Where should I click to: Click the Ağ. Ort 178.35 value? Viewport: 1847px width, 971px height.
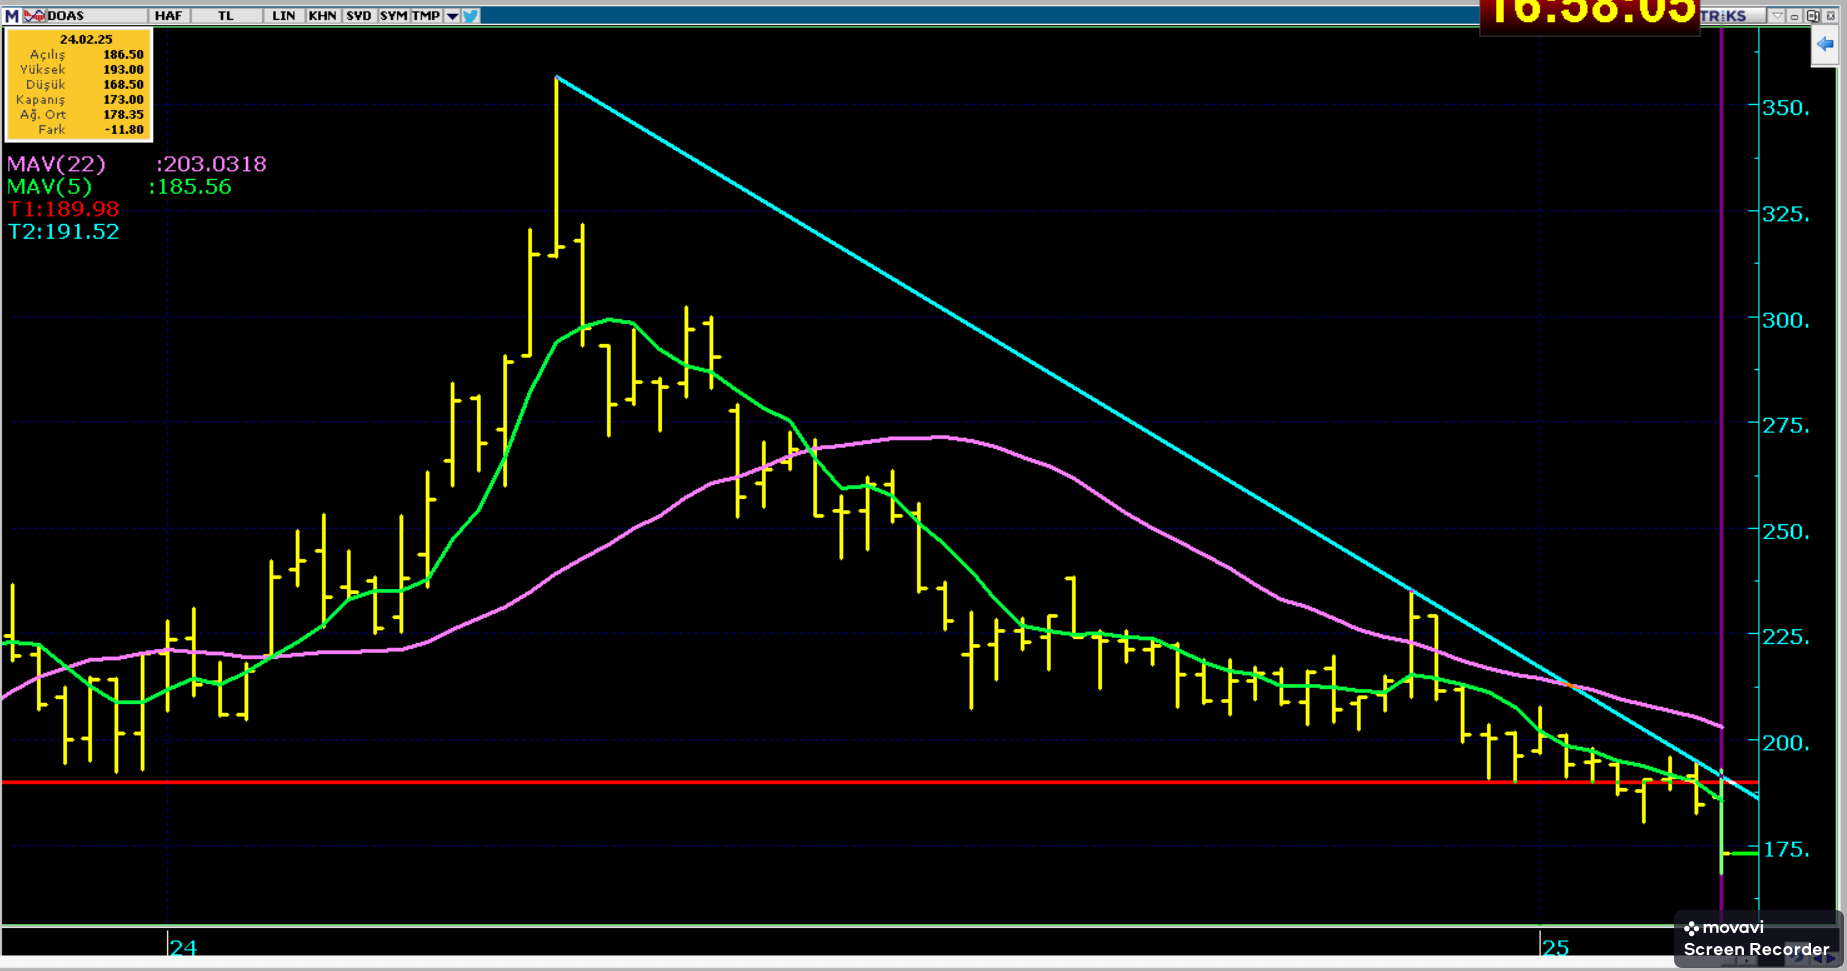pos(124,115)
